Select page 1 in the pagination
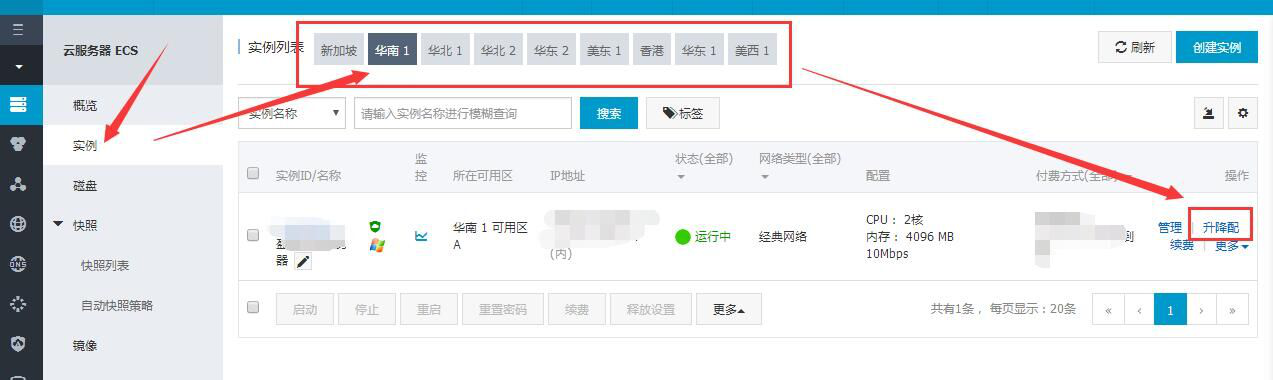 point(1170,310)
